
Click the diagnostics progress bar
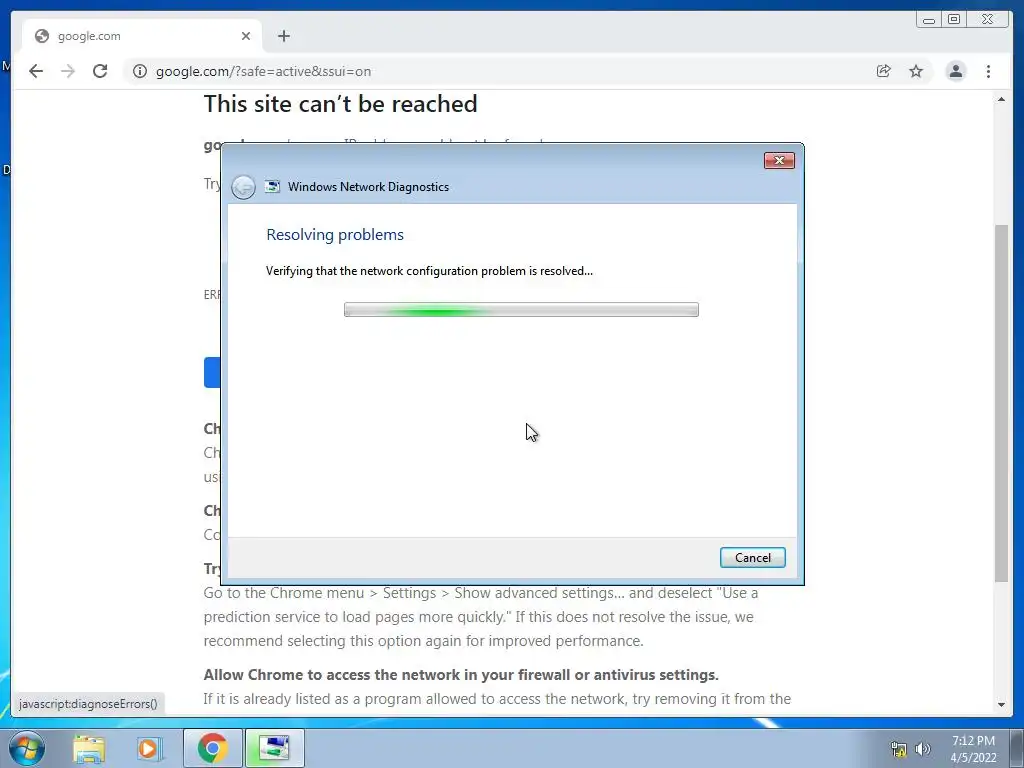click(521, 310)
